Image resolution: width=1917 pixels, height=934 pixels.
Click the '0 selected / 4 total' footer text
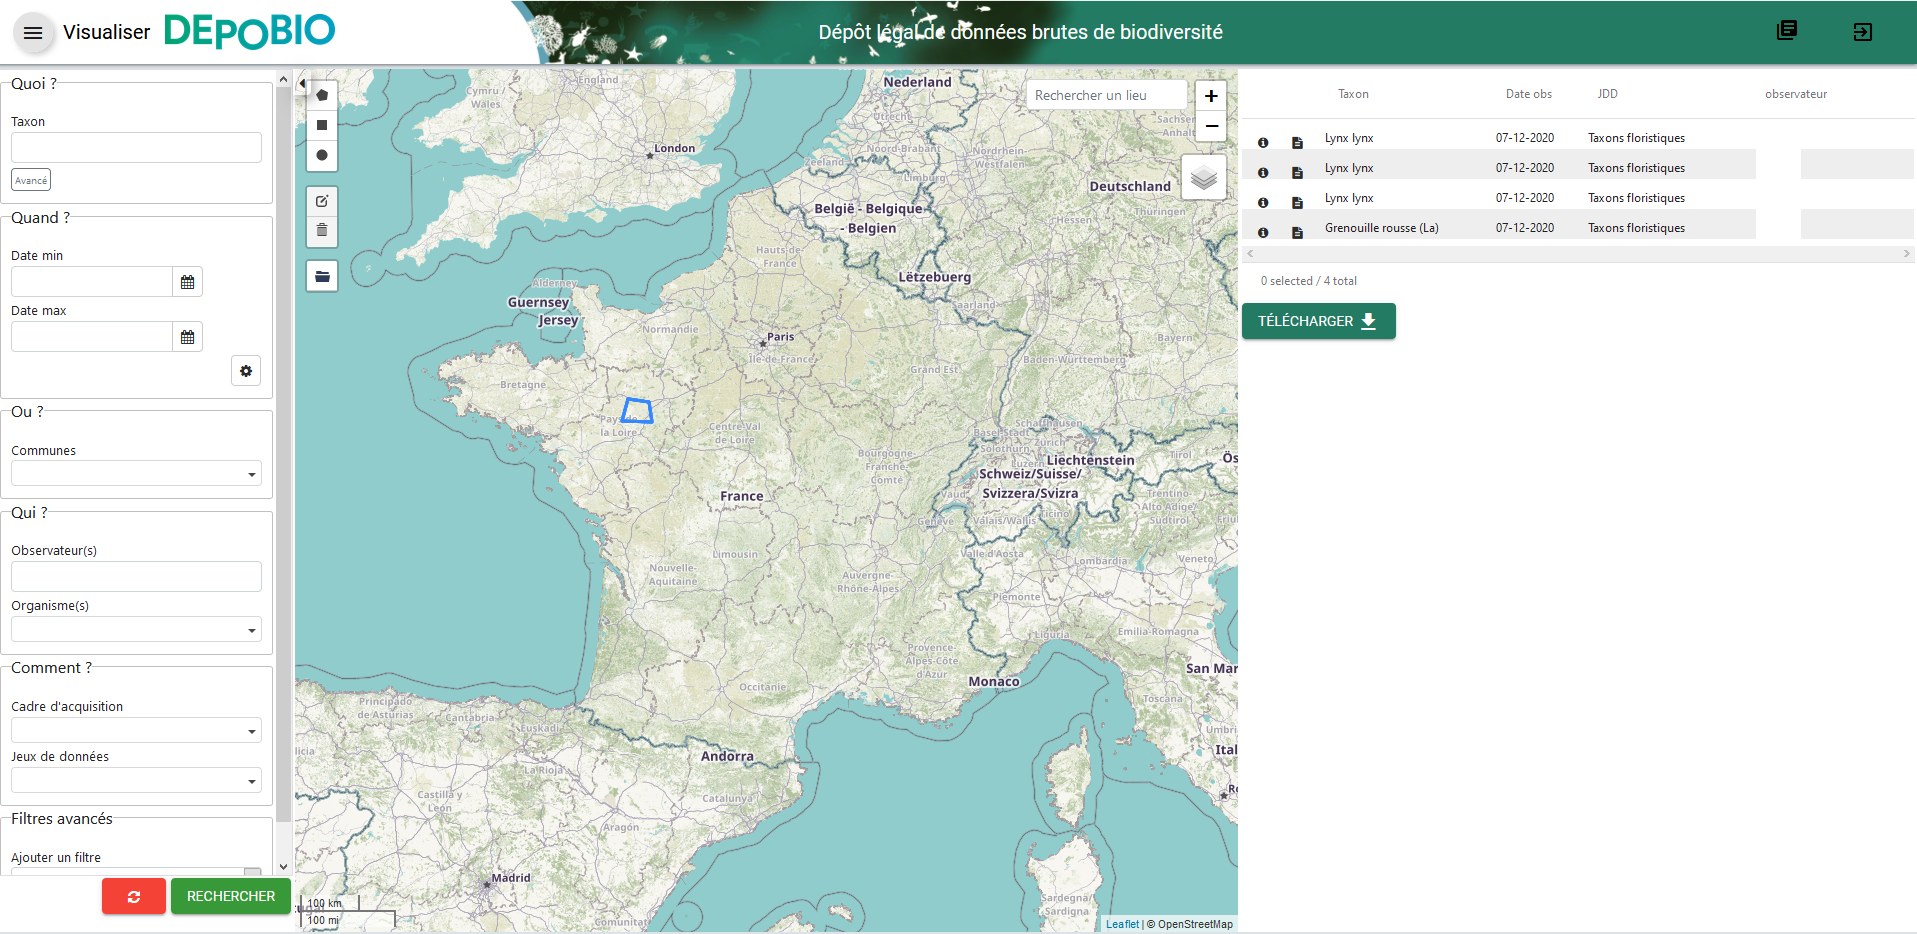pos(1308,281)
